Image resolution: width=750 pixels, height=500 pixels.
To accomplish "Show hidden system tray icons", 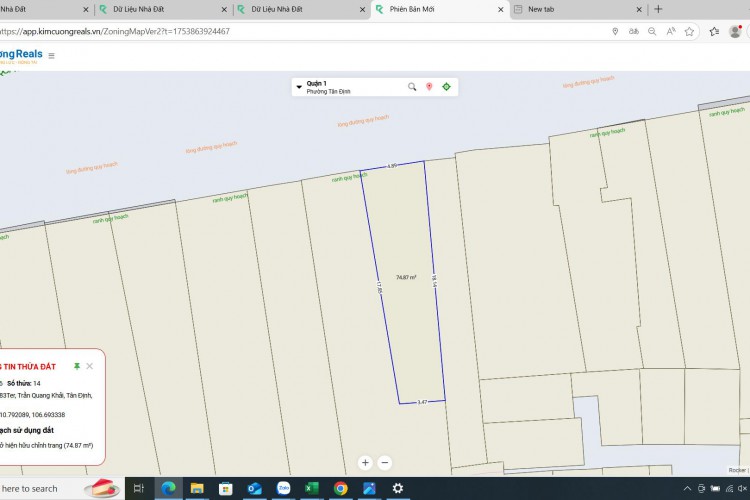I will click(x=687, y=489).
